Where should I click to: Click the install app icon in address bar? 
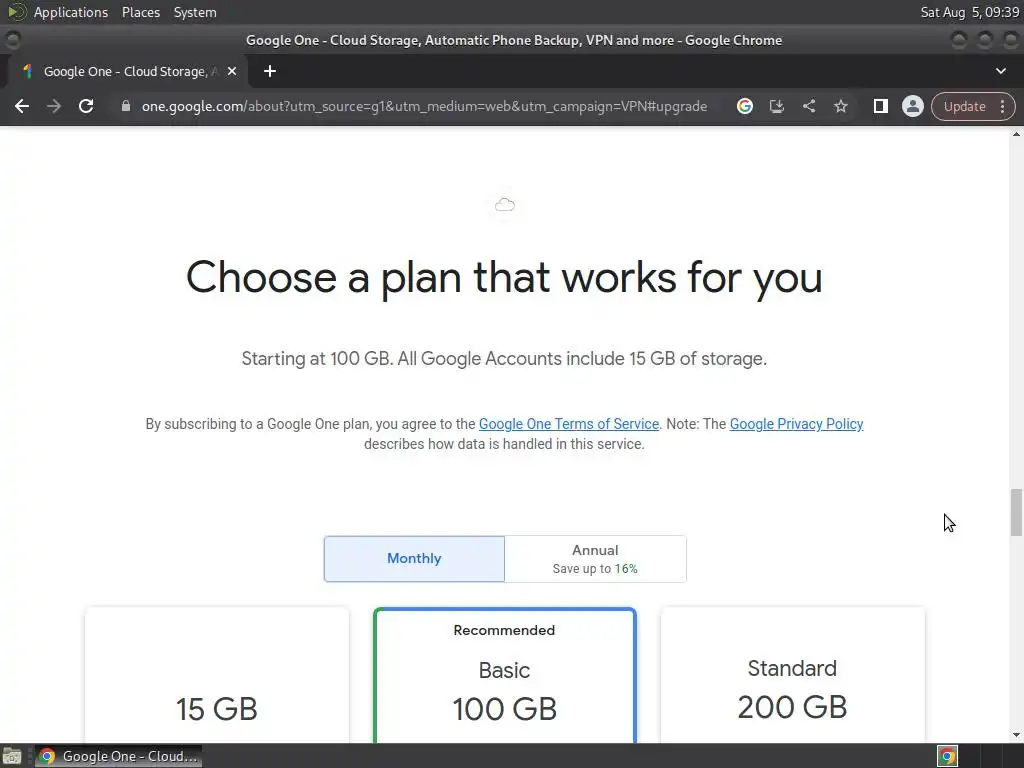[x=776, y=106]
